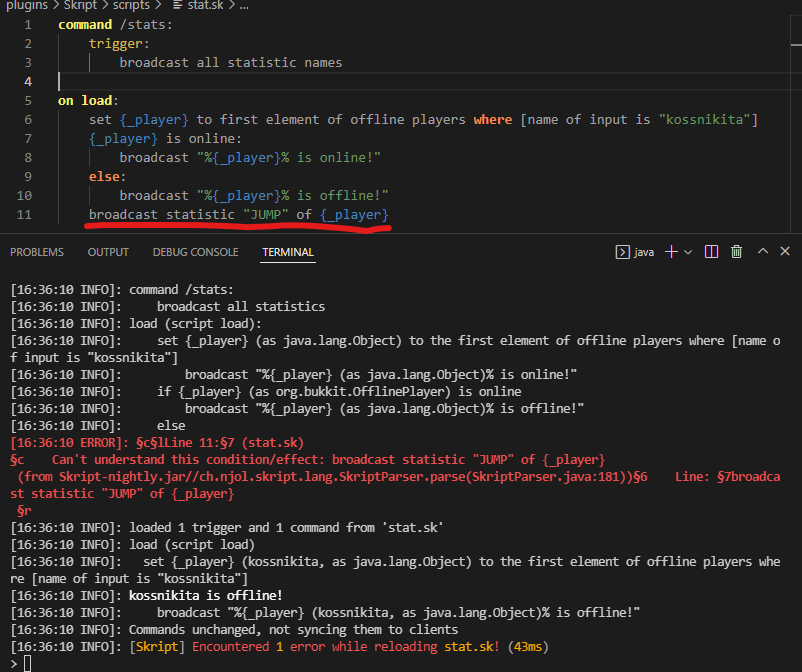The height and width of the screenshot is (672, 802).
Task: Click 'on load:' event line
Action: [88, 101]
